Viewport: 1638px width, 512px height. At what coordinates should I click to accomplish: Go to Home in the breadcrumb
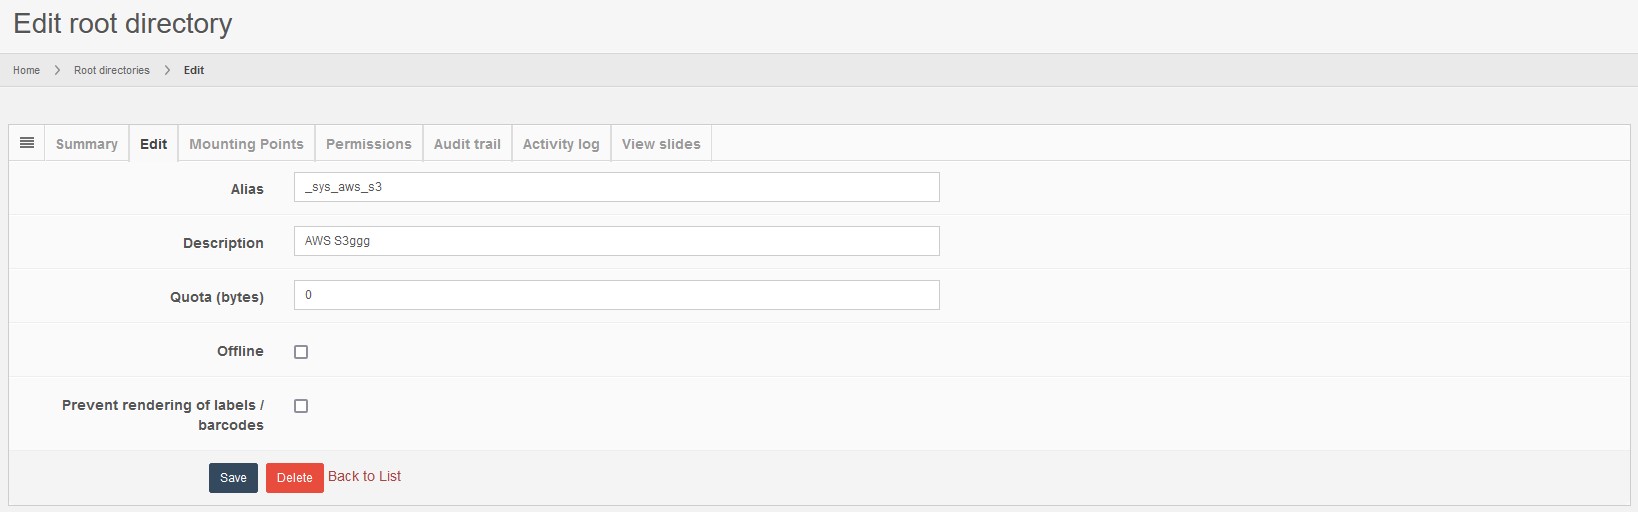click(x=26, y=70)
